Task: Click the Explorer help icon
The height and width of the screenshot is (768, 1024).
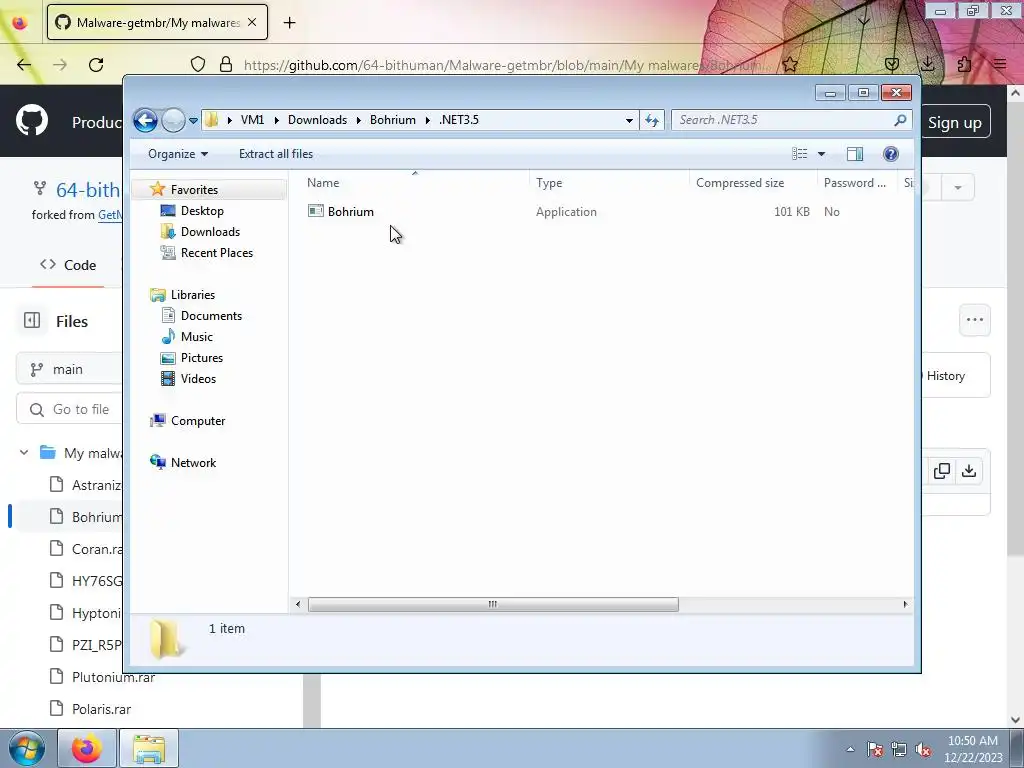Action: point(891,154)
